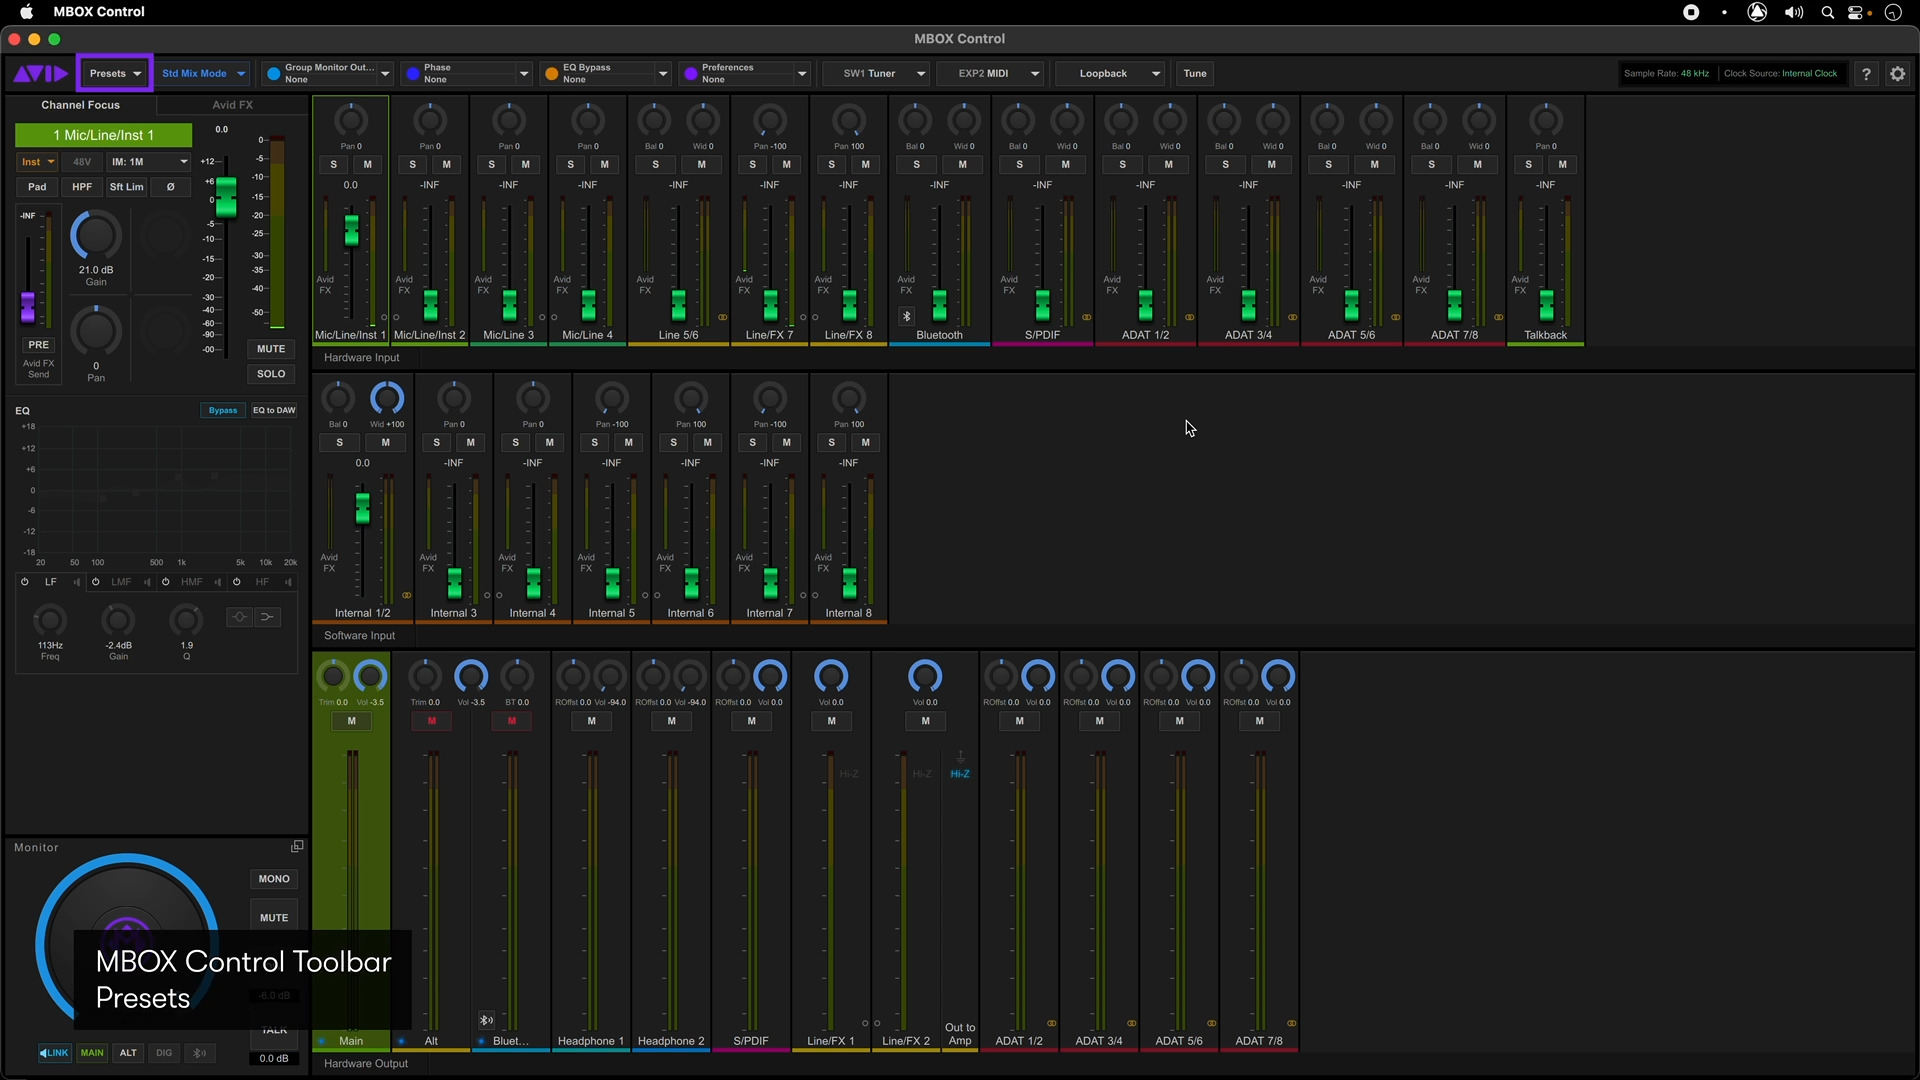Open the EXP2 MIDI dropdown
This screenshot has height=1080, width=1920.
(990, 73)
